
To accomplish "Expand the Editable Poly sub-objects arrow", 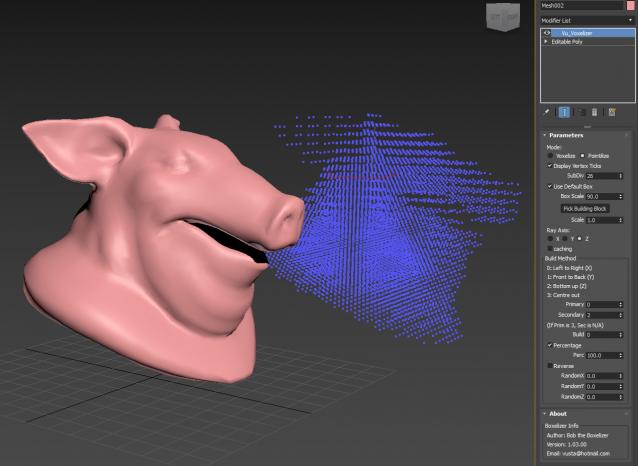I will click(546, 42).
